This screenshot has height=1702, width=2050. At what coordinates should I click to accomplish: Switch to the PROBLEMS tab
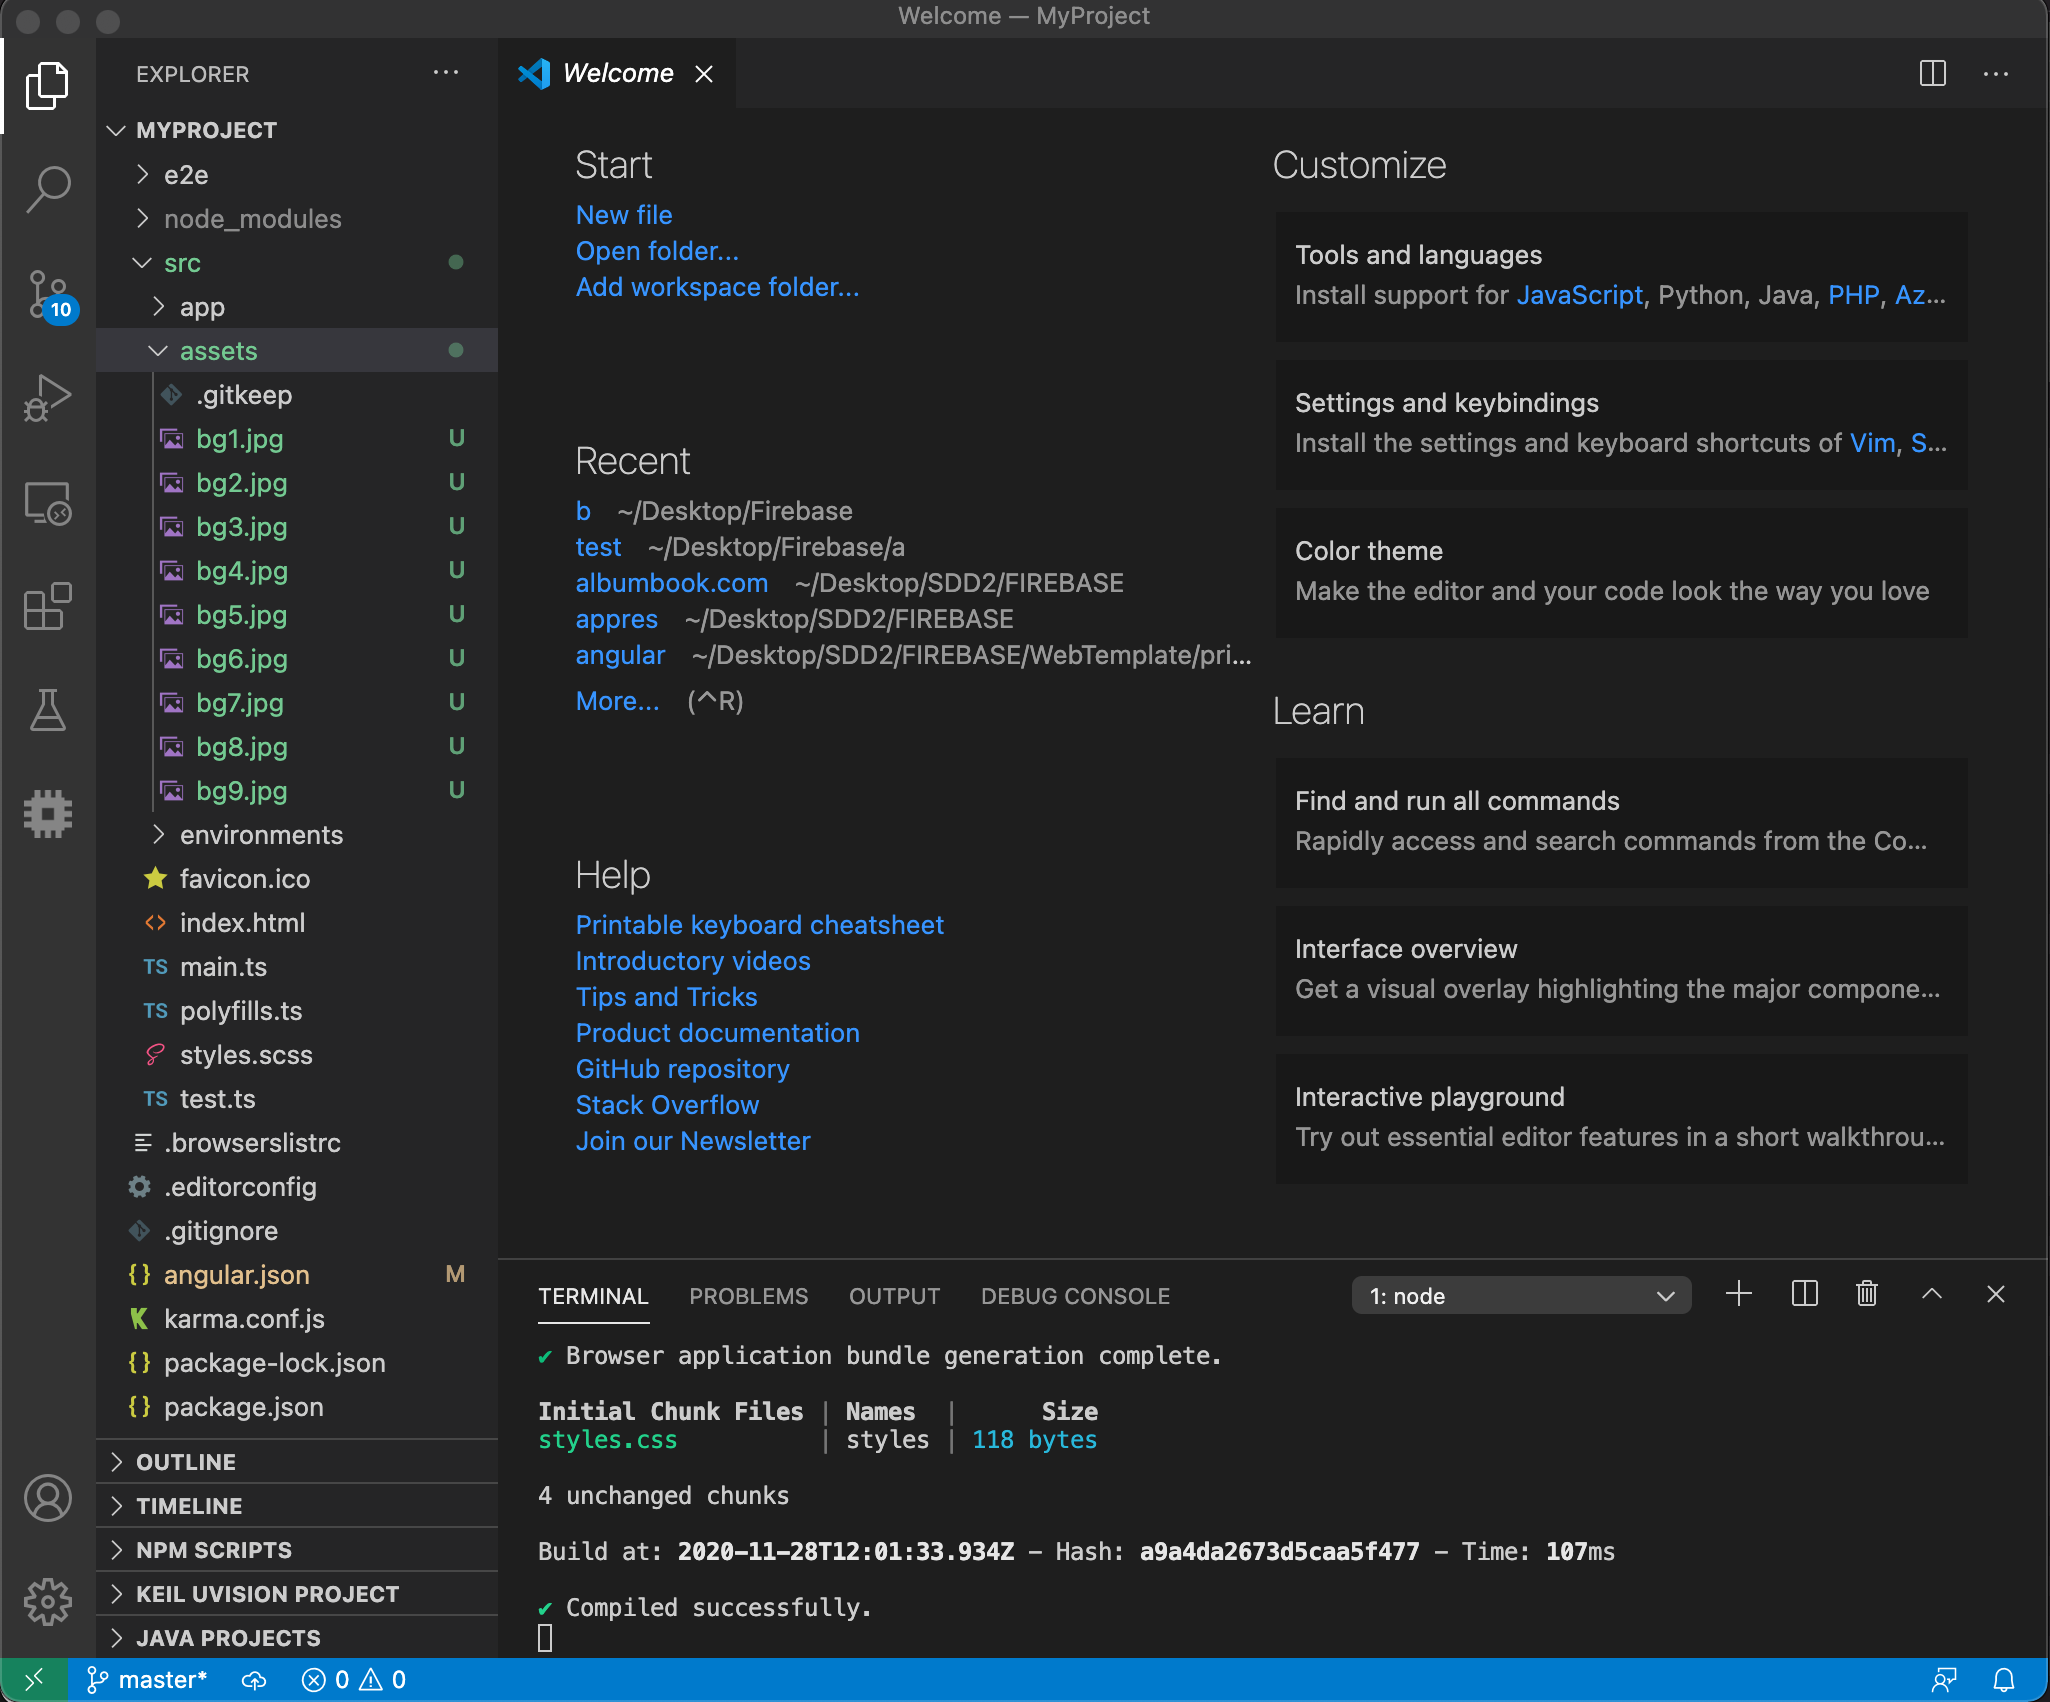click(x=748, y=1296)
